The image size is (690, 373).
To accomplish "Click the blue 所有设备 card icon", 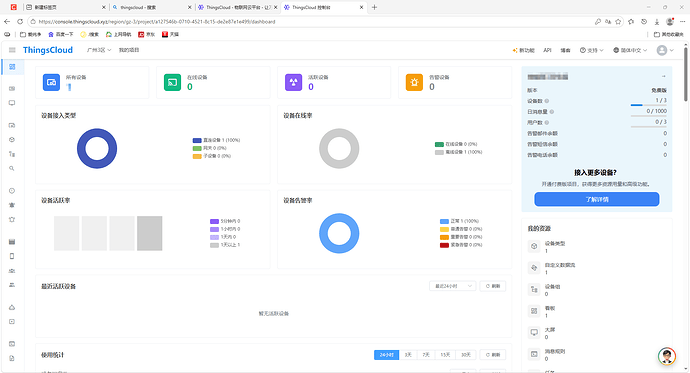I will point(51,82).
